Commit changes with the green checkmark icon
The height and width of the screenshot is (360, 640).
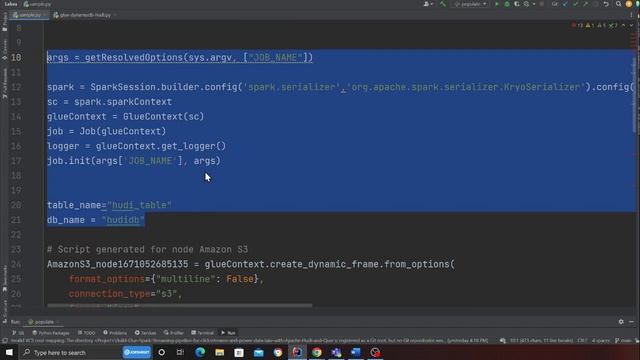coord(576,4)
